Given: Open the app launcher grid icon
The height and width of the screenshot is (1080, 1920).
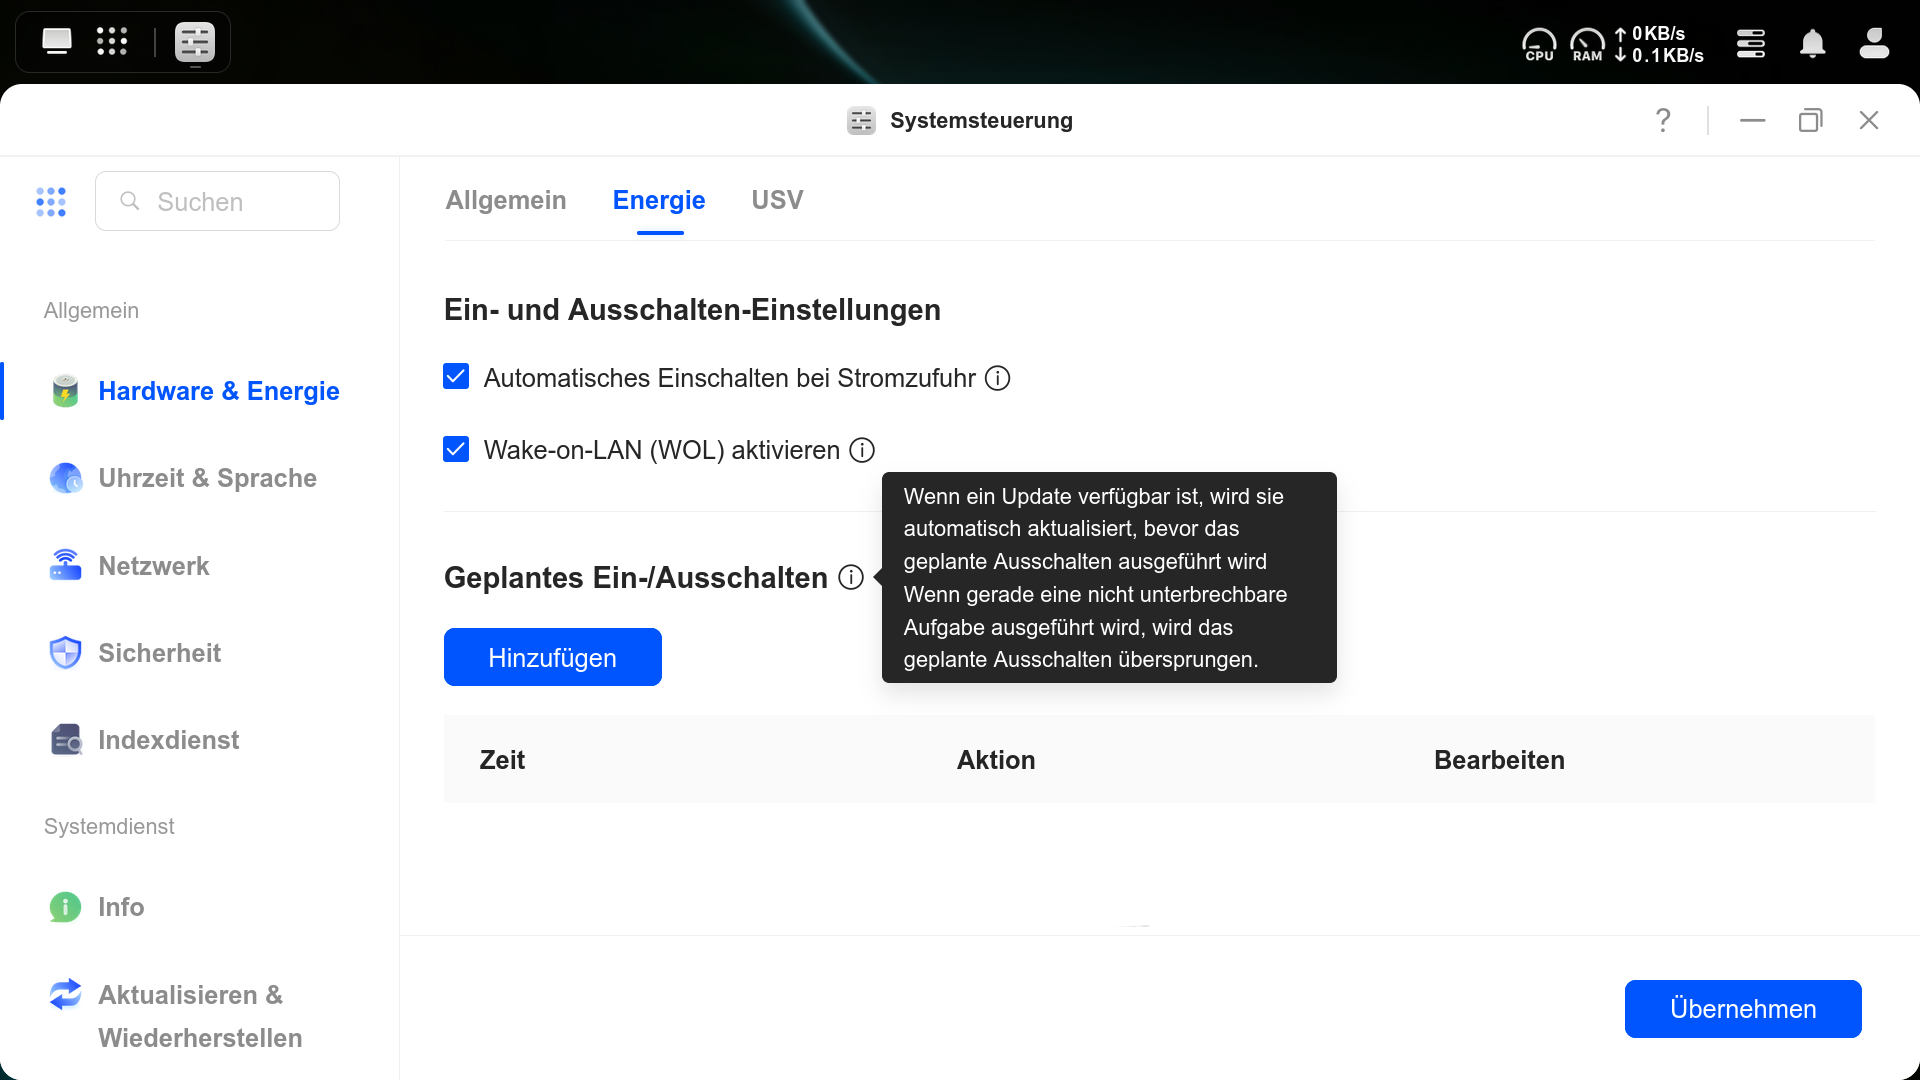Looking at the screenshot, I should pos(112,42).
